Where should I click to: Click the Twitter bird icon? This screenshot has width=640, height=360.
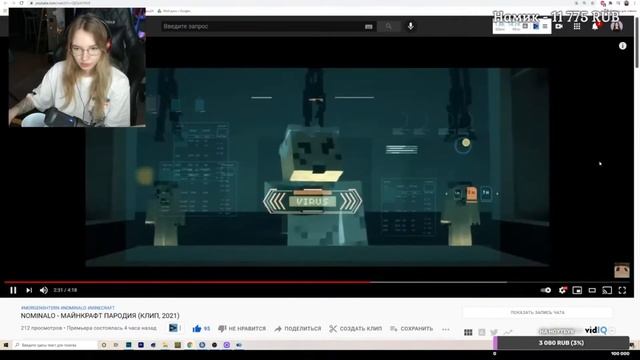tap(494, 332)
